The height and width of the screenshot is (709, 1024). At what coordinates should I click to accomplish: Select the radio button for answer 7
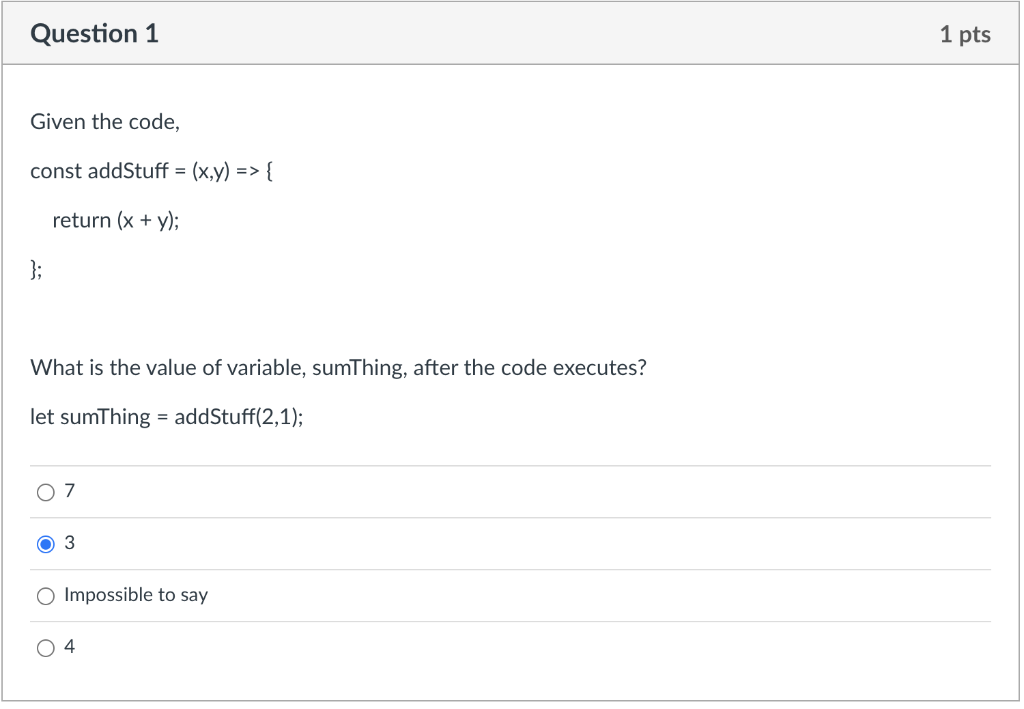46,492
